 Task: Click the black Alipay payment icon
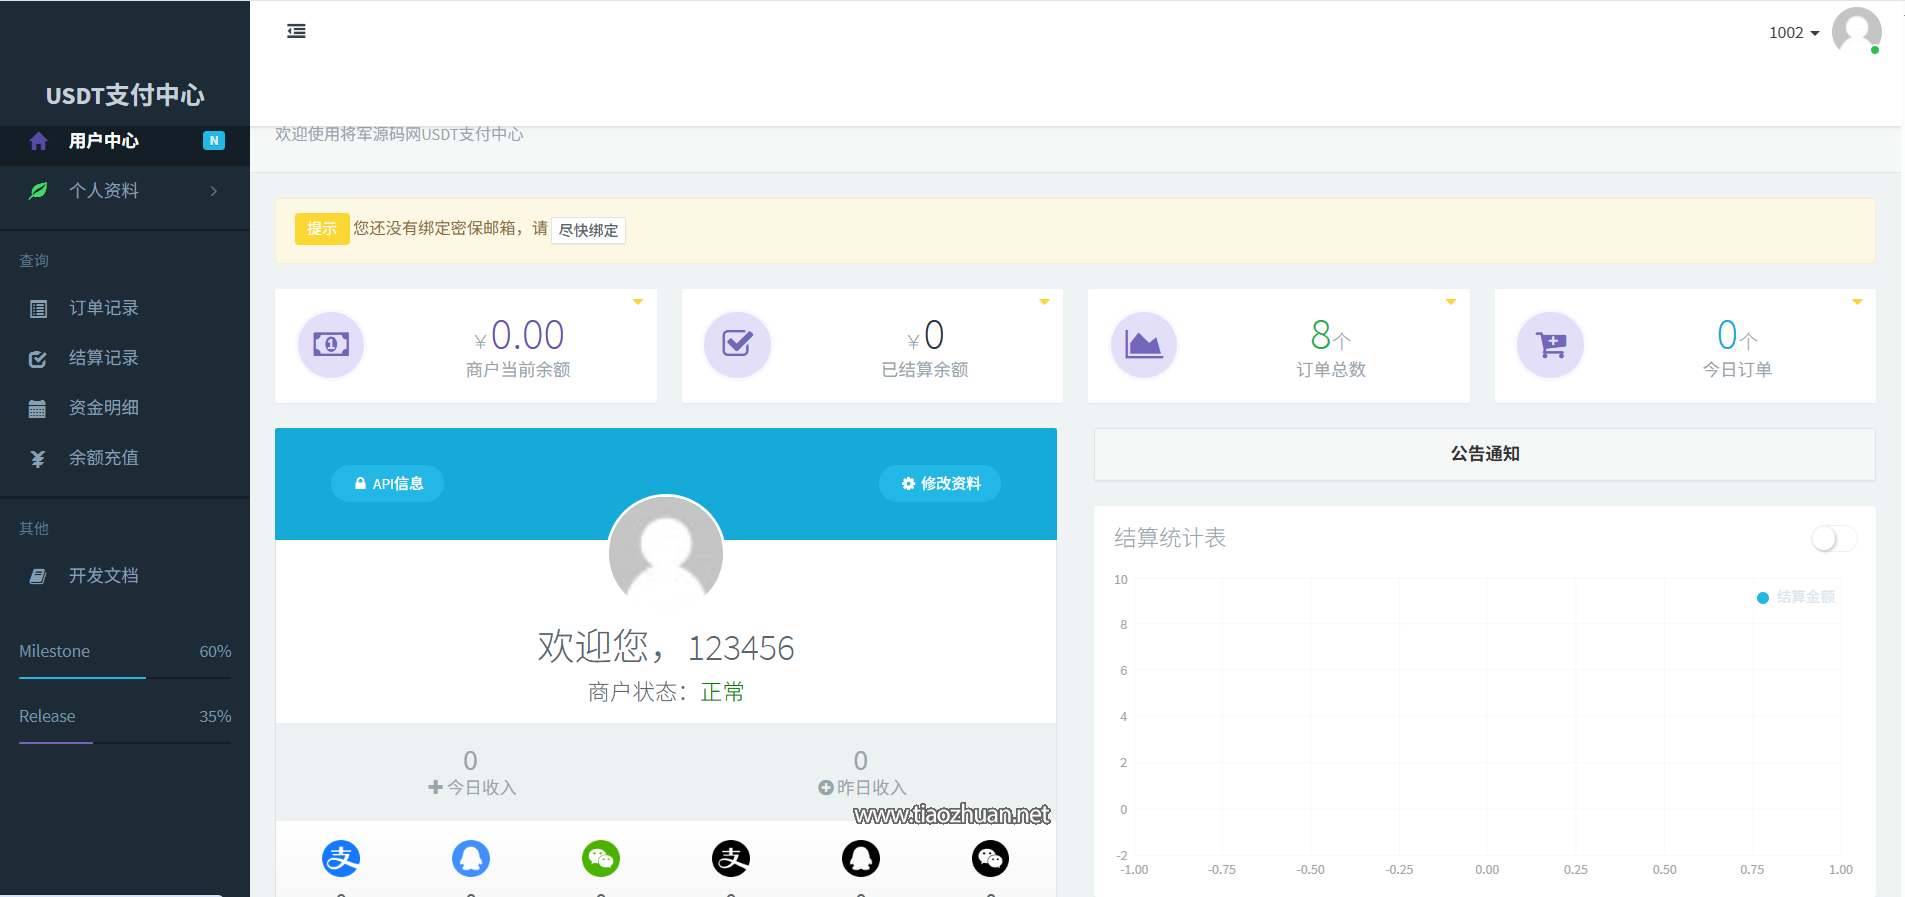[x=731, y=858]
